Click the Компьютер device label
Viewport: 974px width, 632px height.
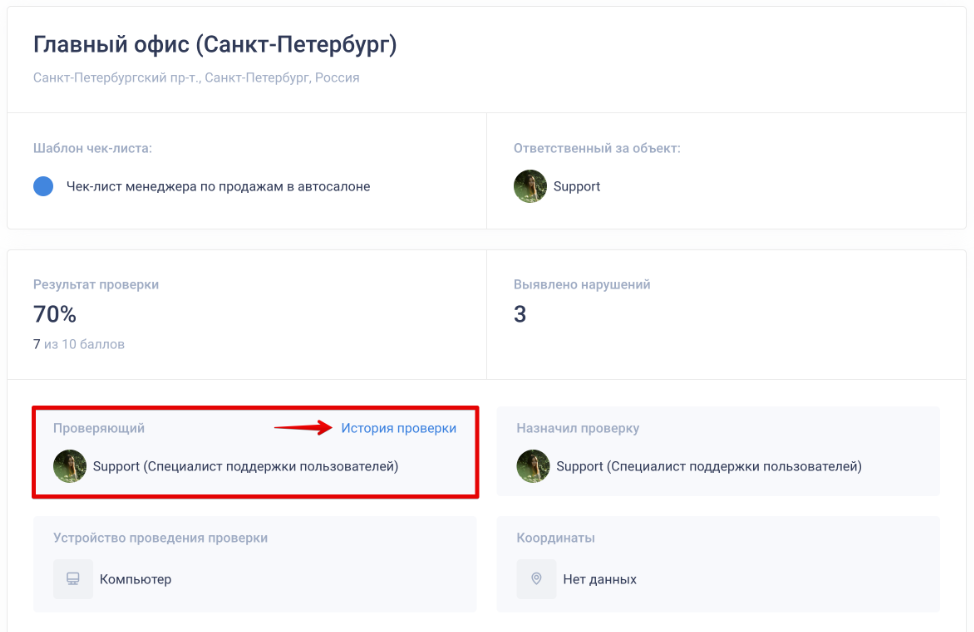(135, 579)
